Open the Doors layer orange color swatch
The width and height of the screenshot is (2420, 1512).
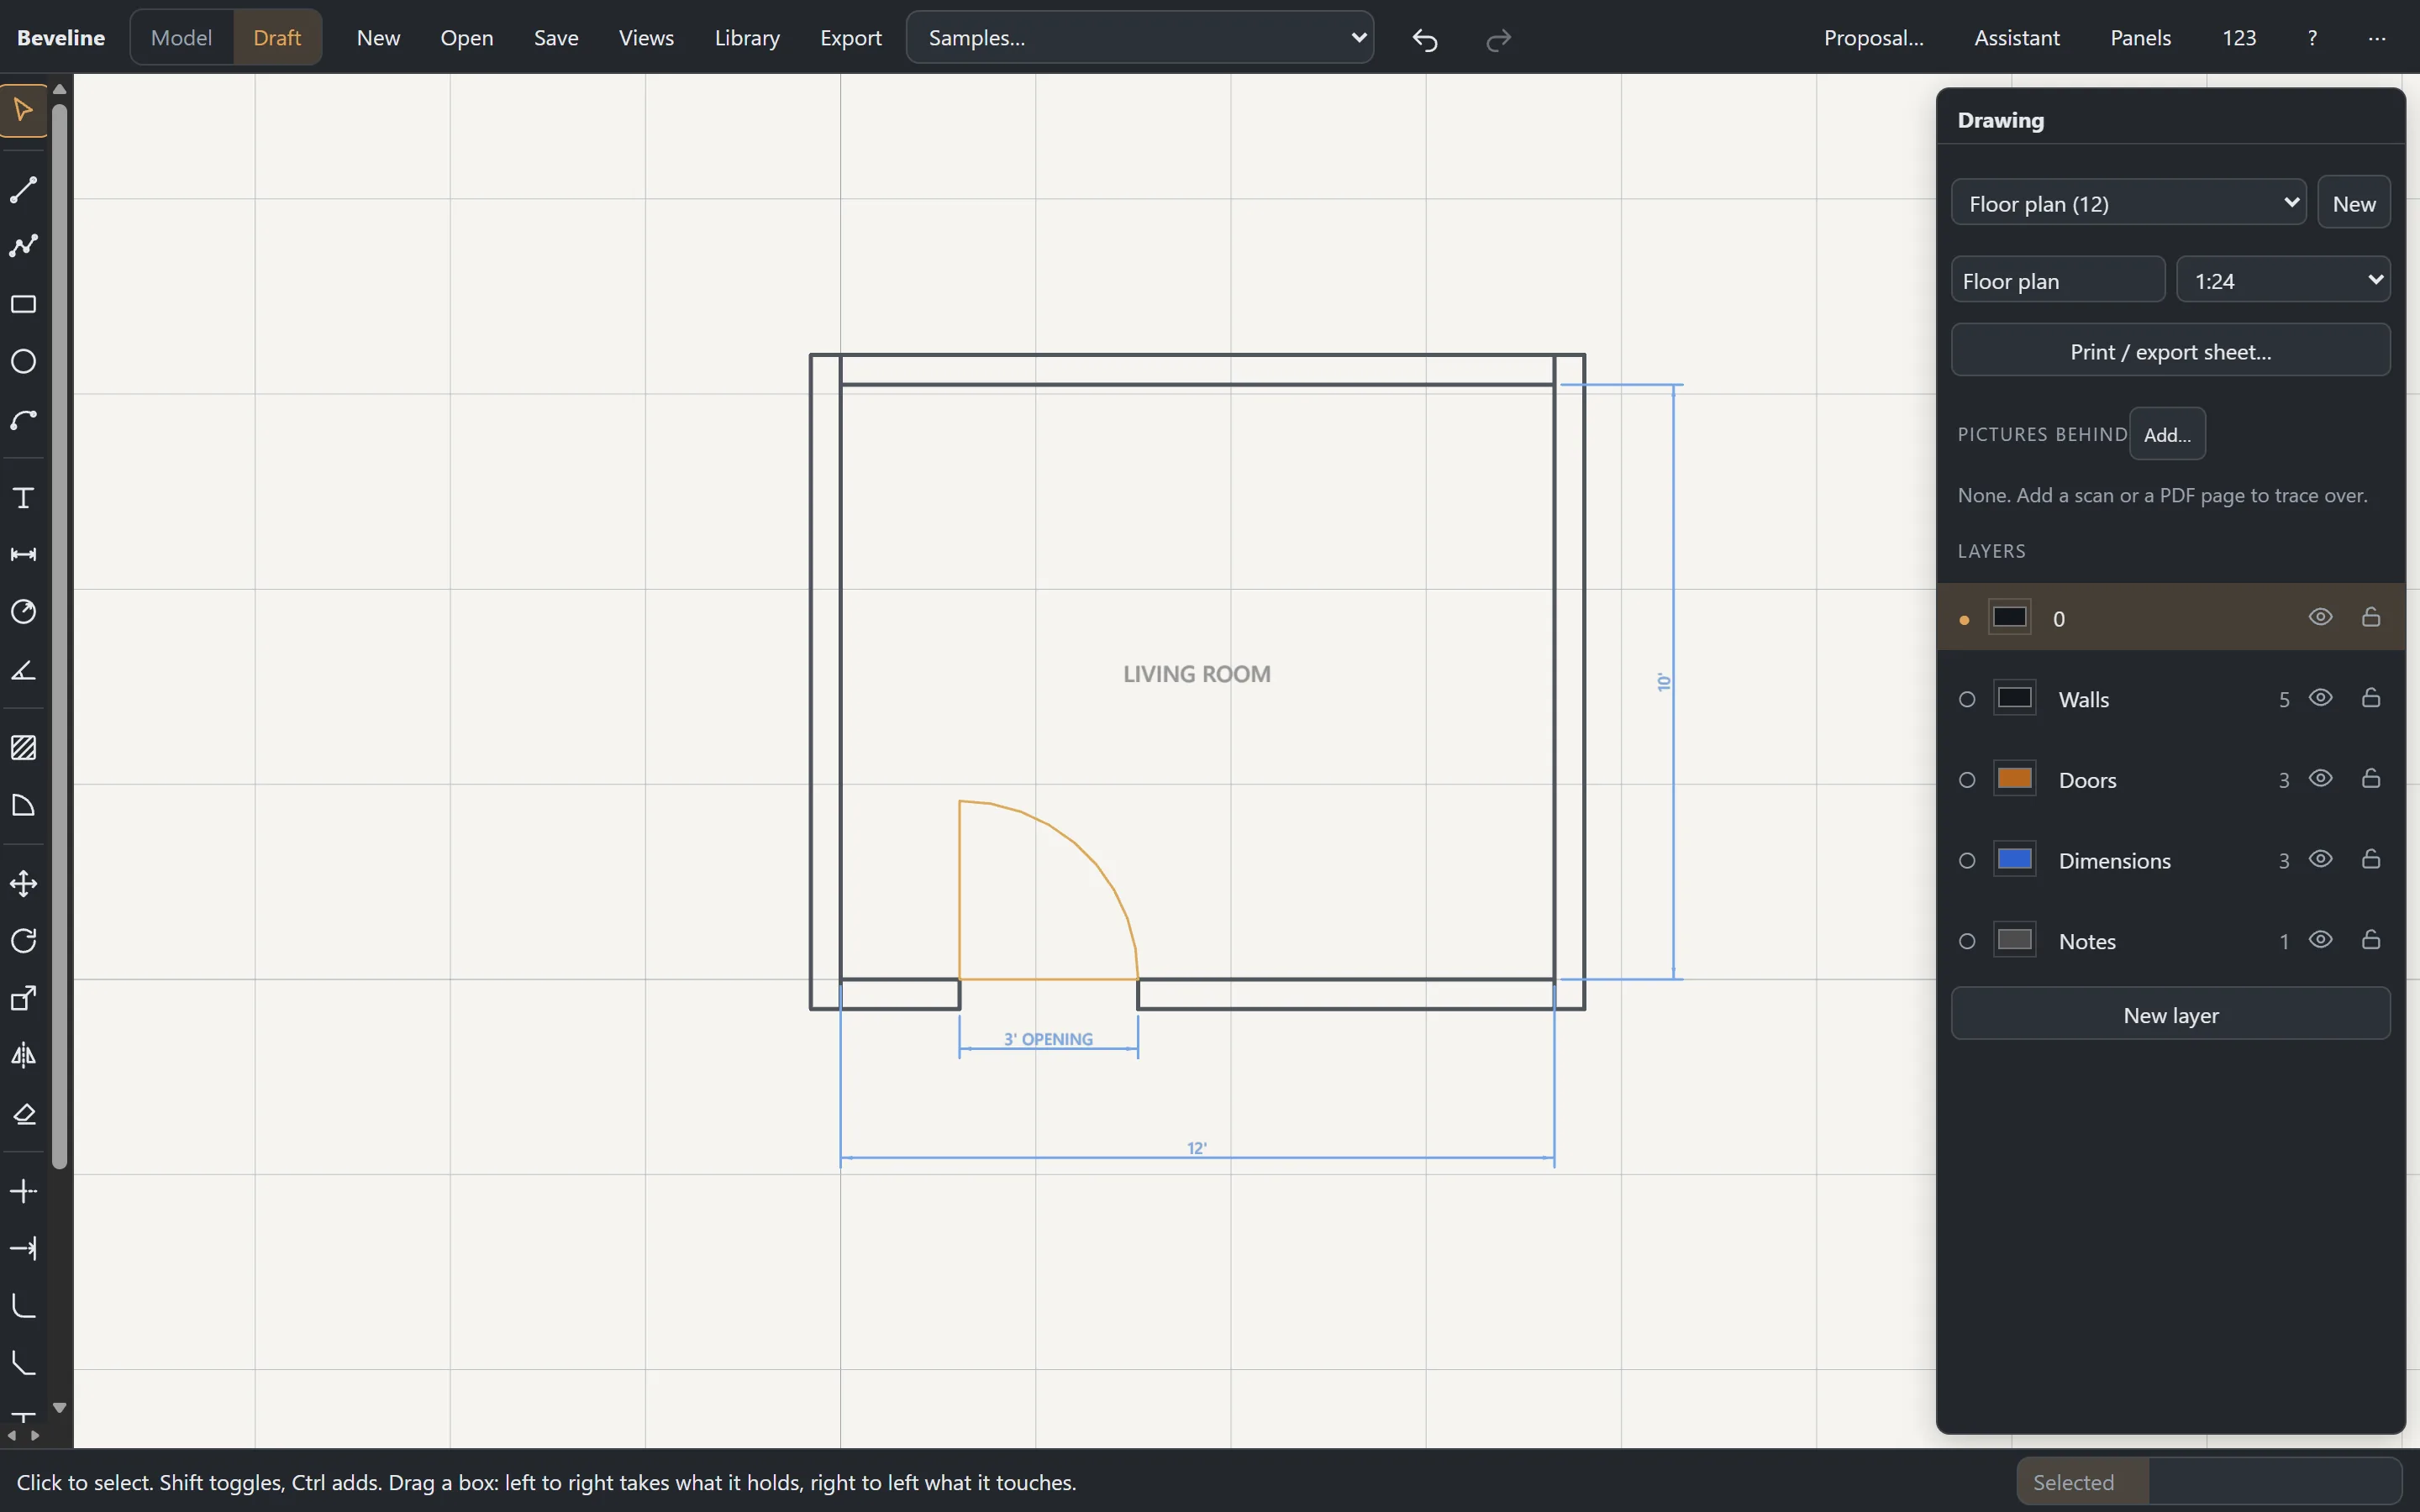2014,779
